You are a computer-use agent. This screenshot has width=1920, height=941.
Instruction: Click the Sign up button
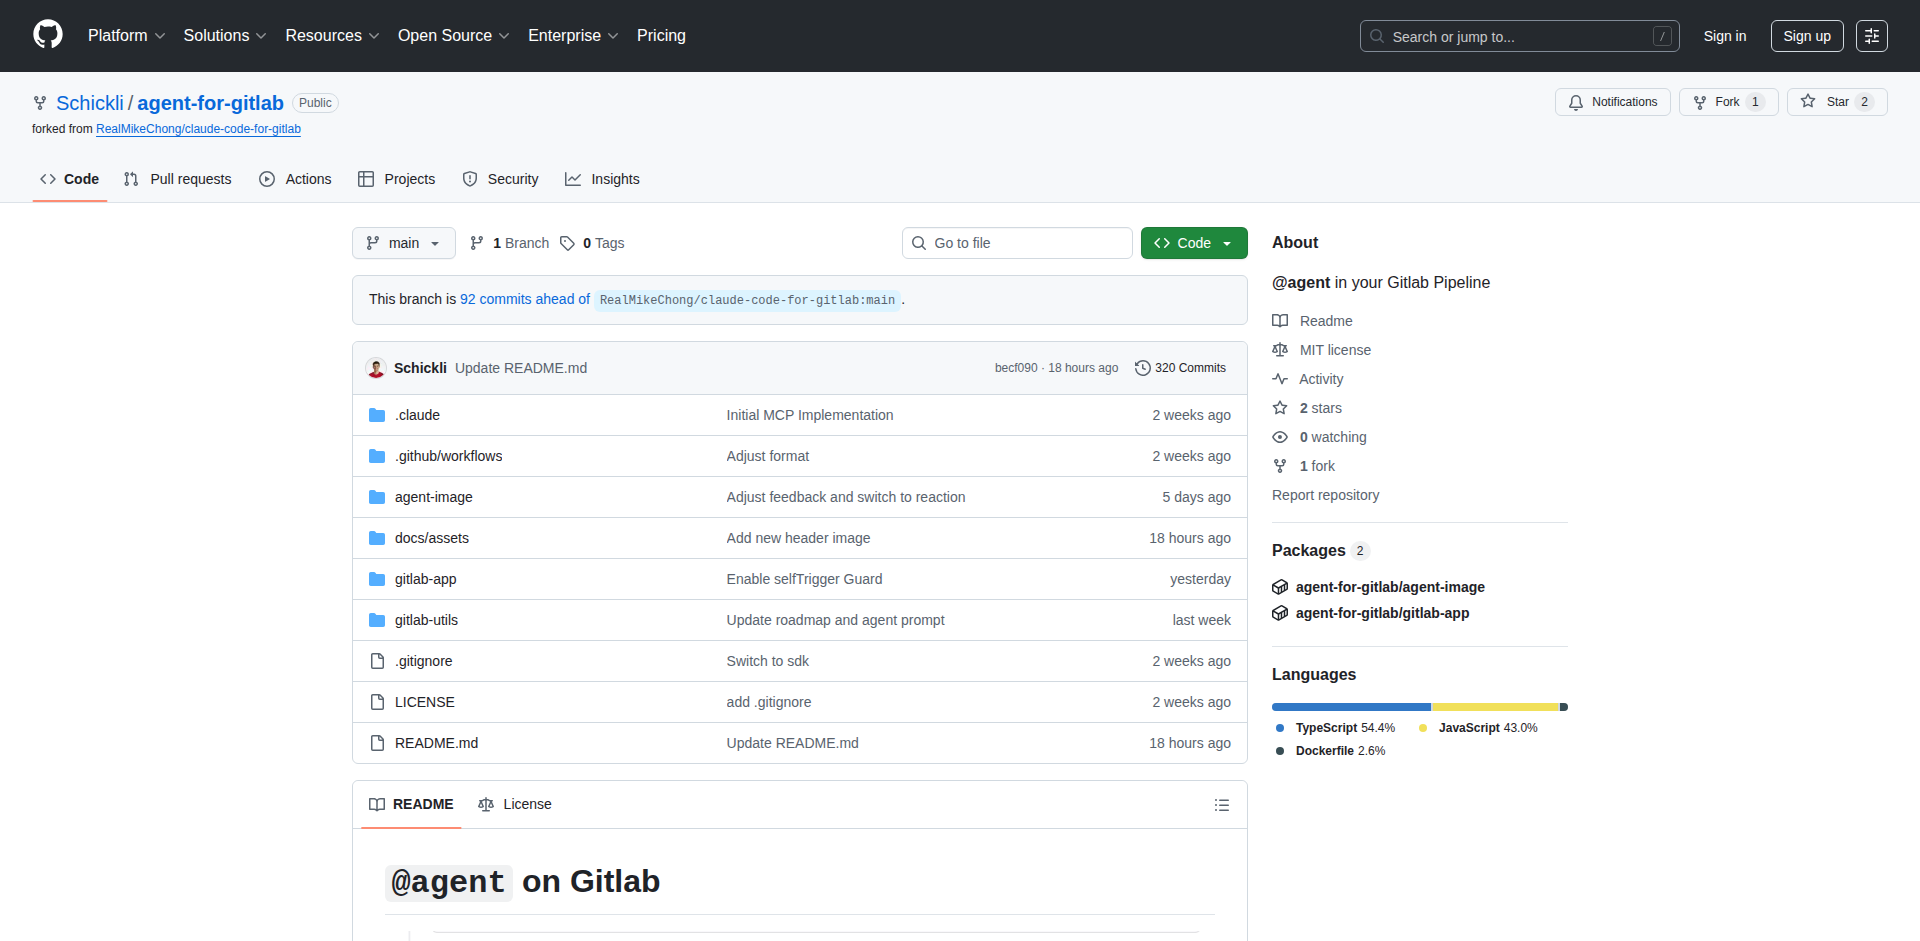(1807, 36)
